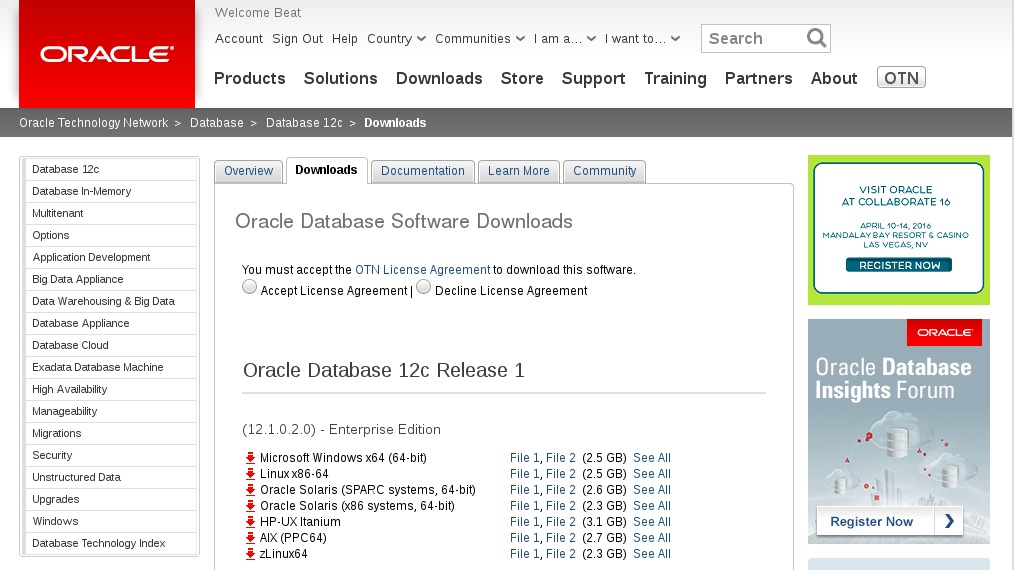Select Accept License Agreement radio button
The image size is (1014, 570).
[250, 287]
